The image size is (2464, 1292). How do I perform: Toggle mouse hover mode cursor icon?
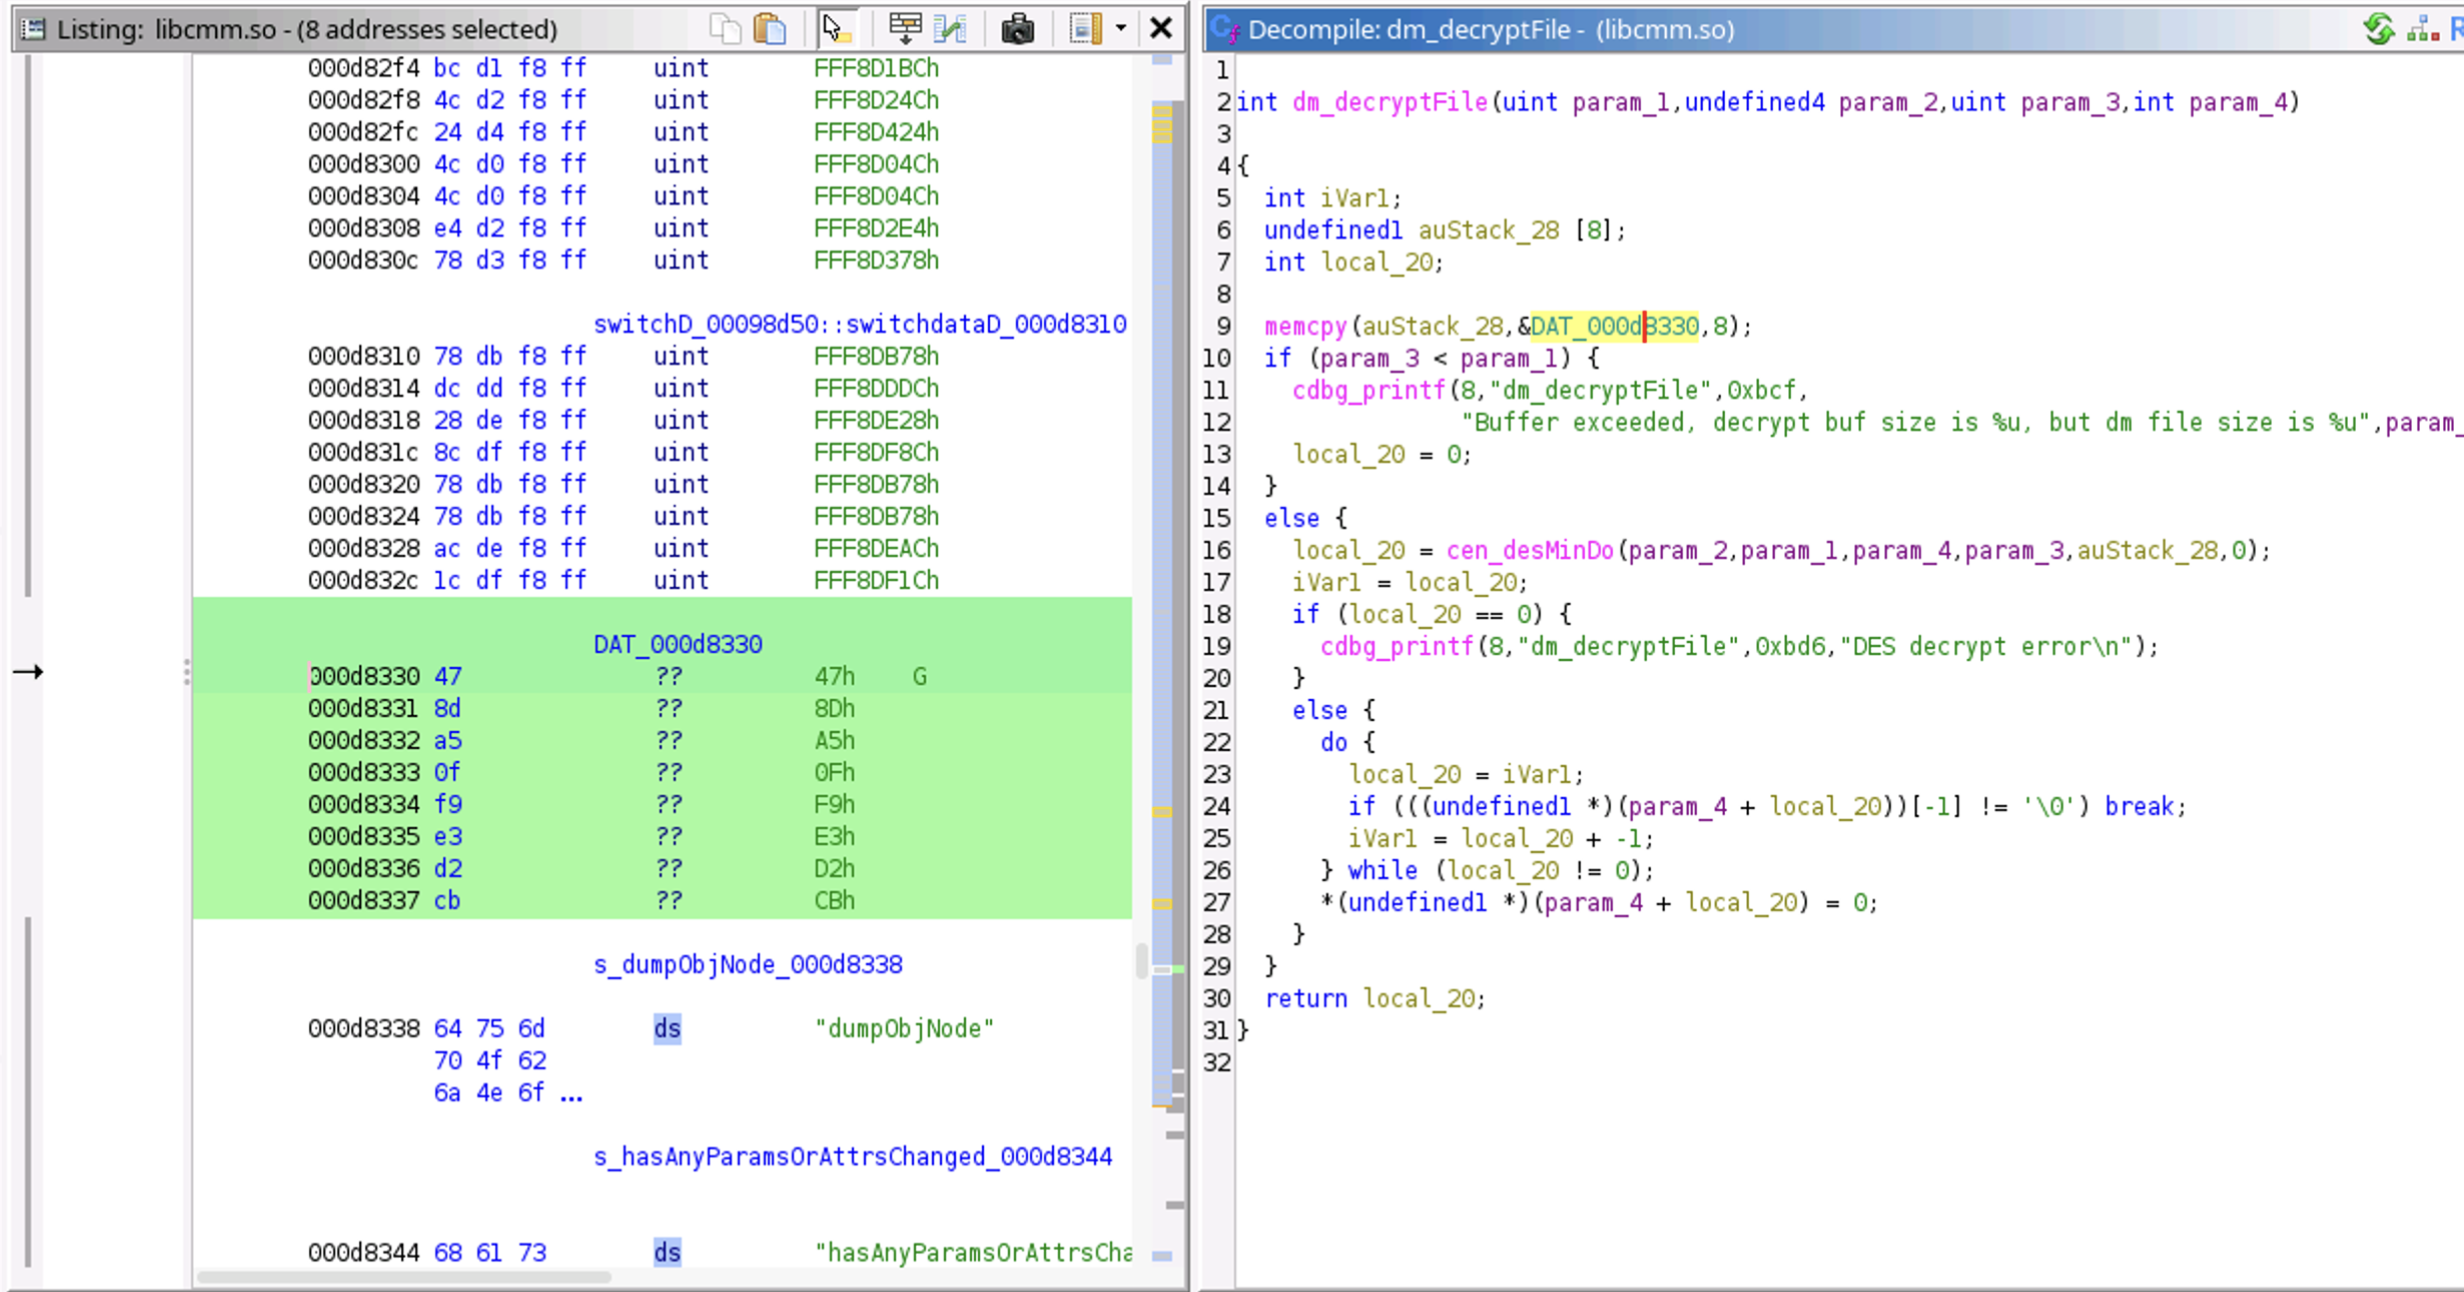(836, 29)
